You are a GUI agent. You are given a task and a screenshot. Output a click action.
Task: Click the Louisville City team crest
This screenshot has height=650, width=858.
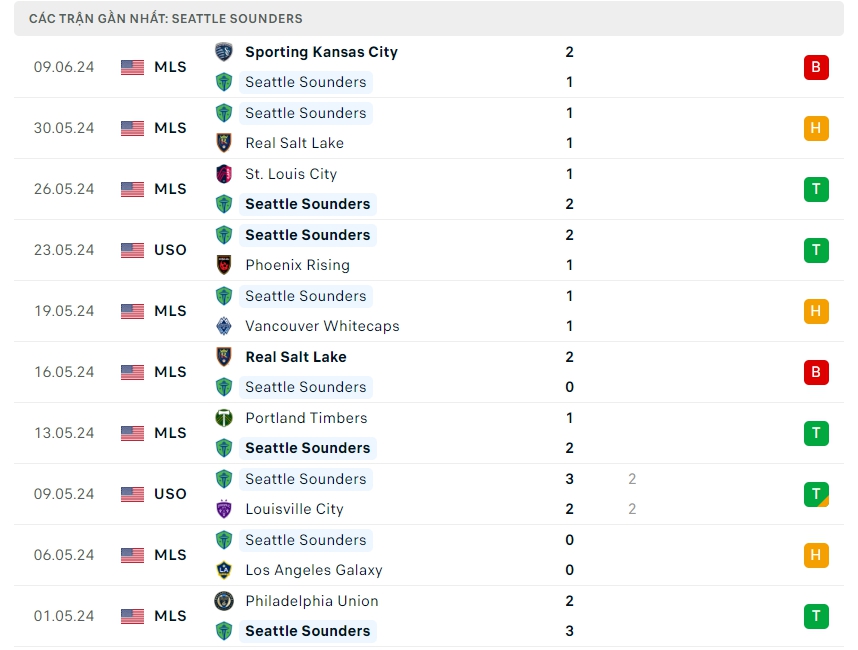(x=224, y=509)
